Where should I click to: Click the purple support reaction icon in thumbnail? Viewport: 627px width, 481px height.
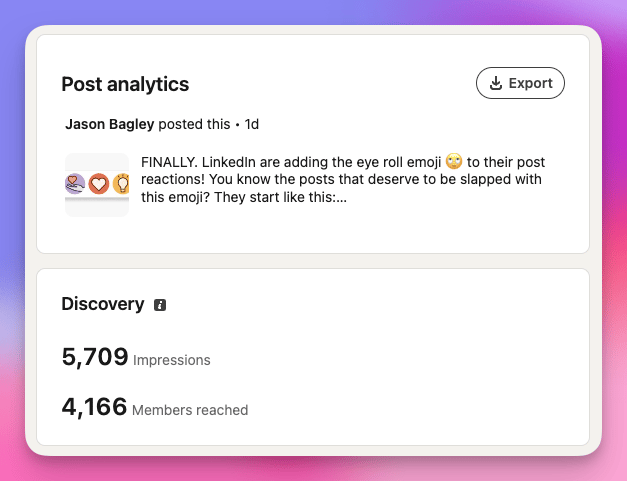pos(75,184)
